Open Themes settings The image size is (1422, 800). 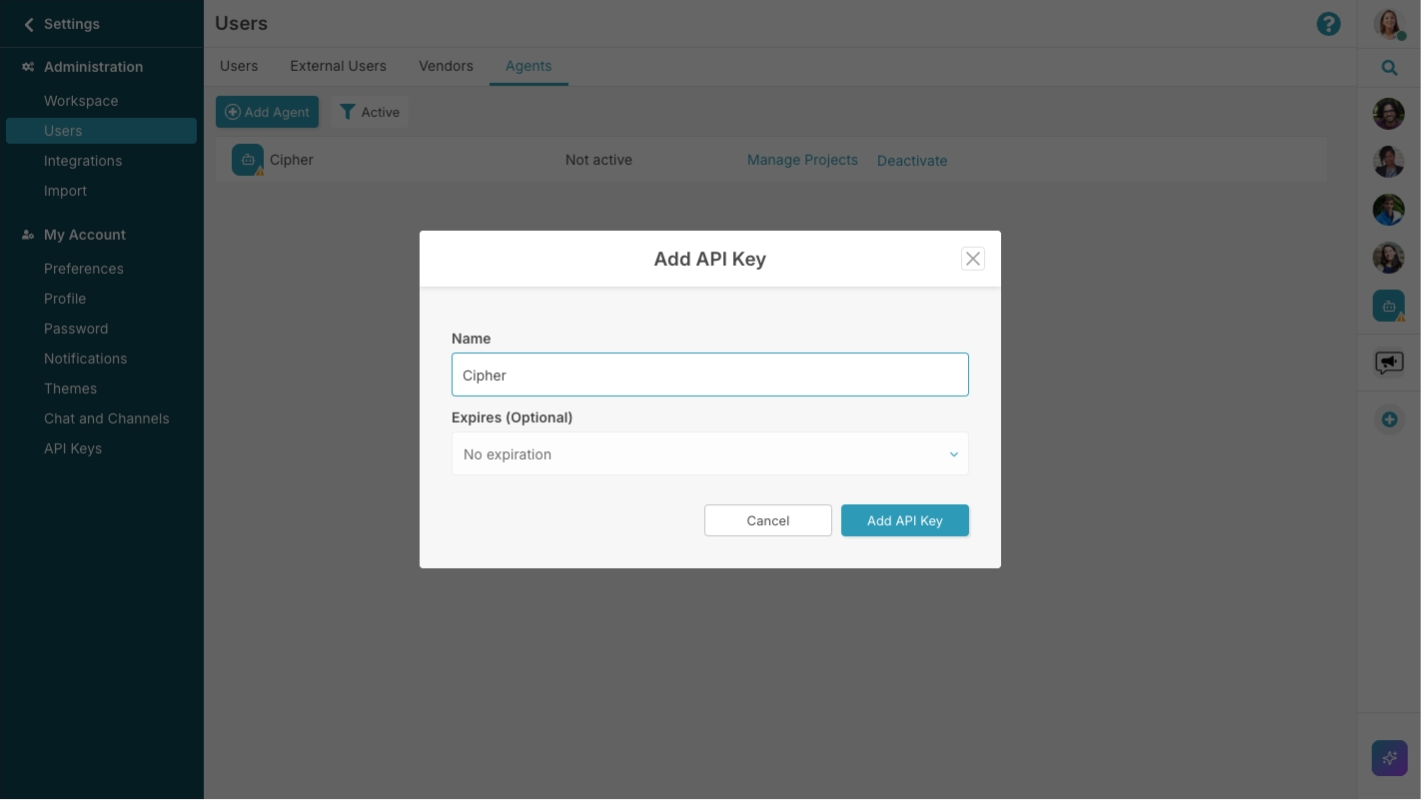click(70, 389)
